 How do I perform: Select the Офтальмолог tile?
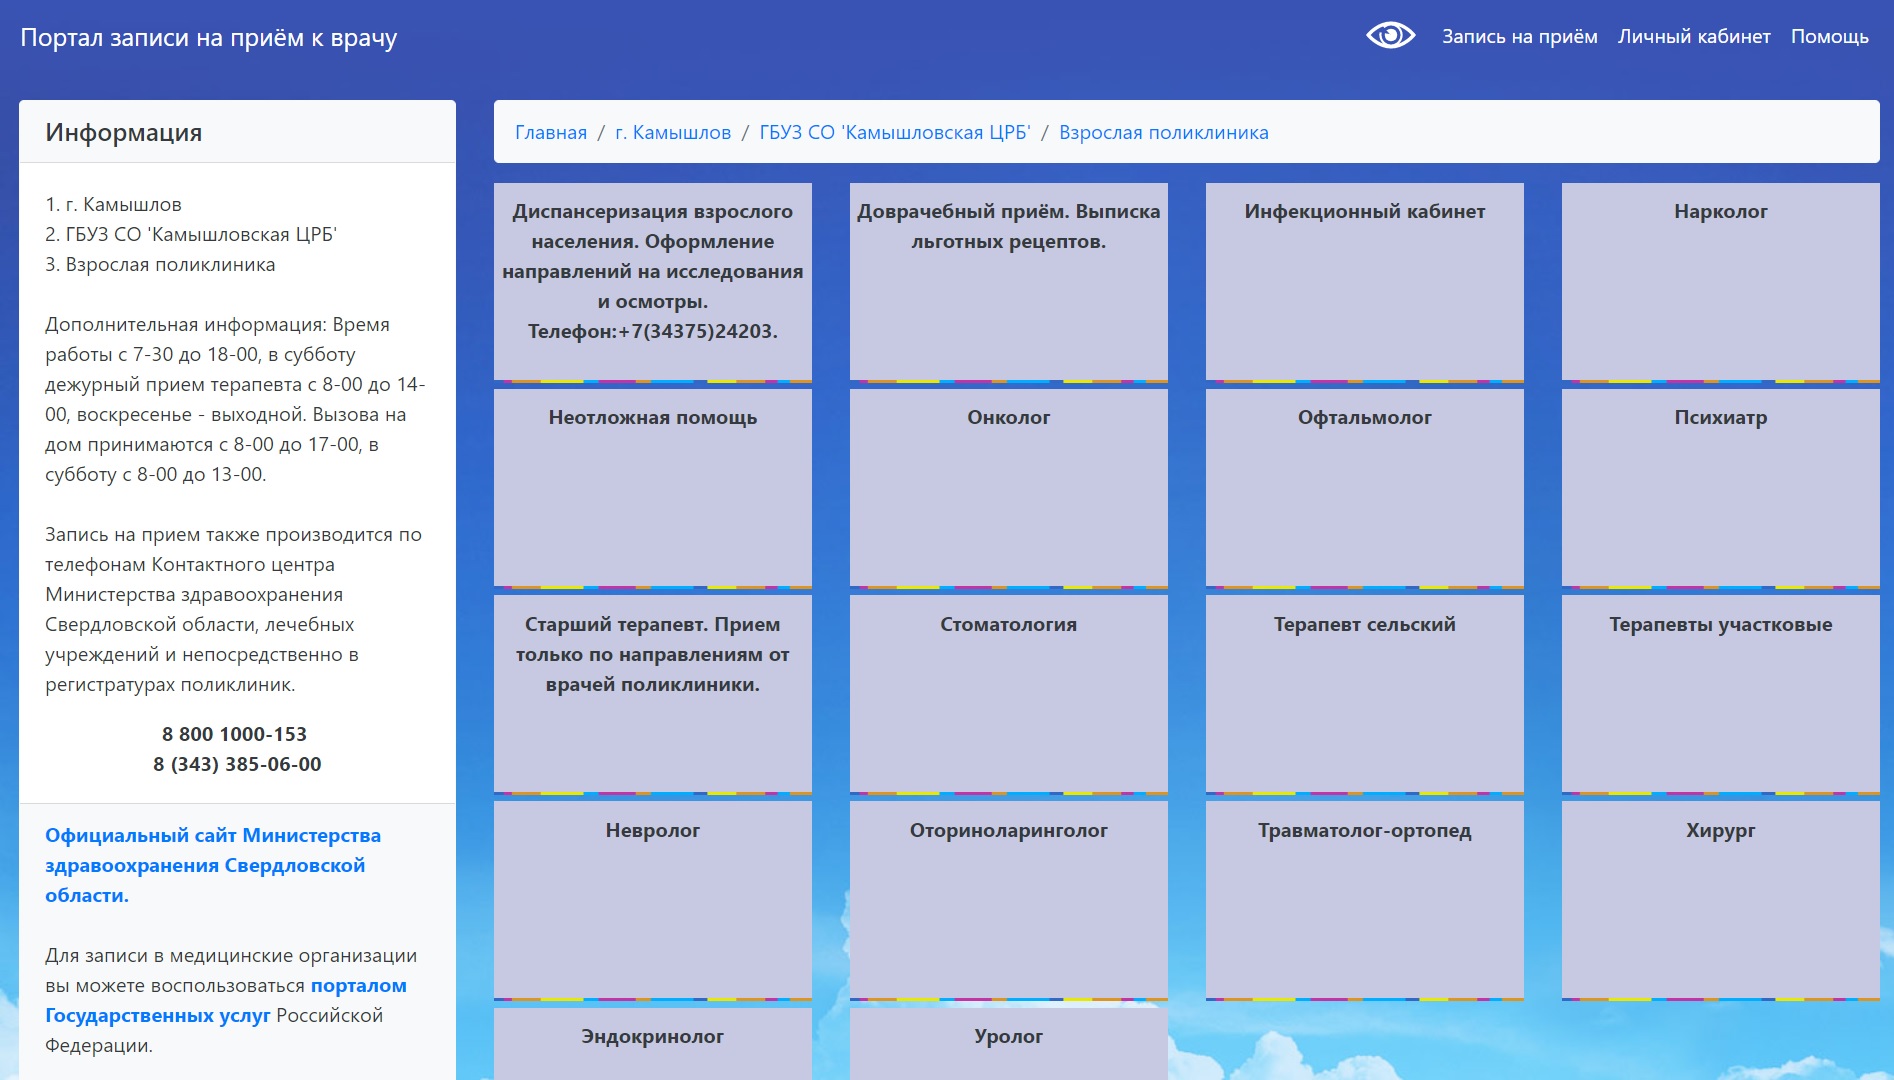(x=1364, y=486)
